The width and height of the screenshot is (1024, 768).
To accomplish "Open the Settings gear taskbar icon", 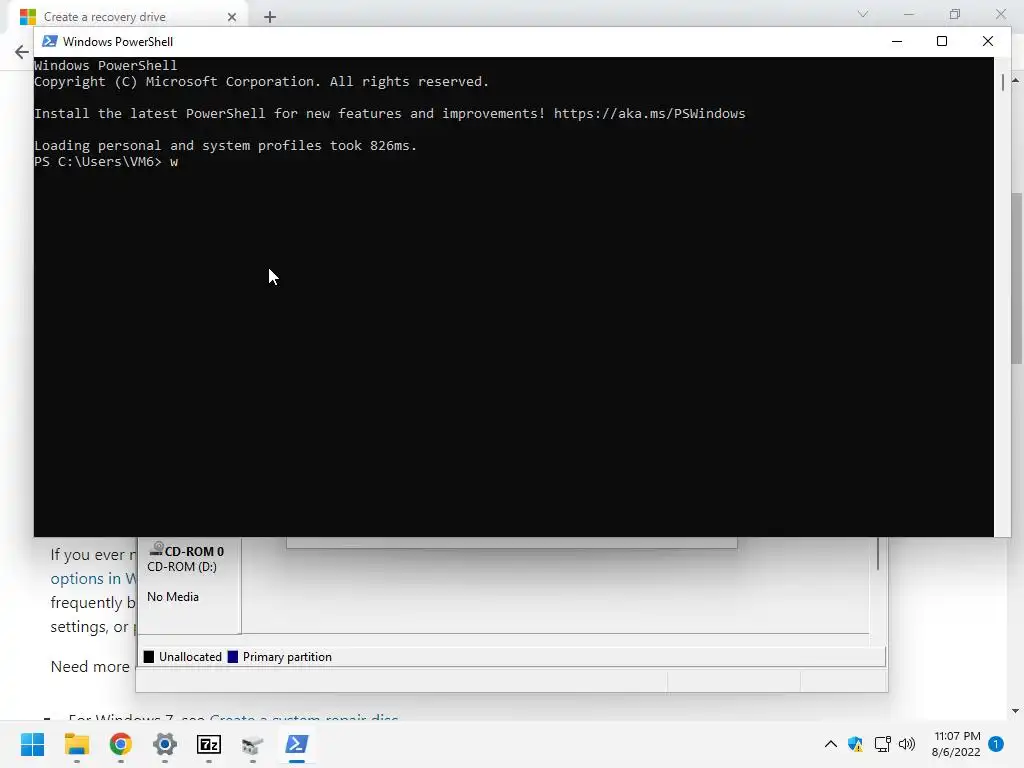I will pos(165,744).
